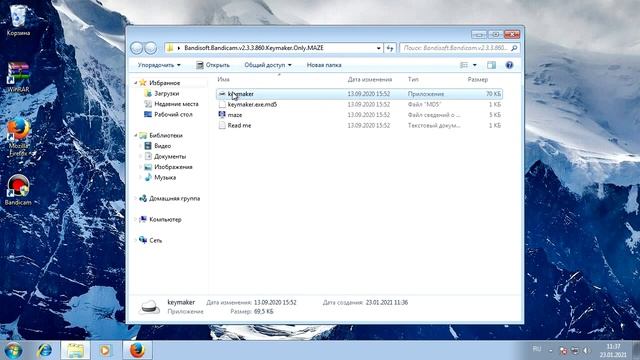Image resolution: width=640 pixels, height=360 pixels.
Task: Launch Mozilla Firefox from the desktop
Action: 18,137
